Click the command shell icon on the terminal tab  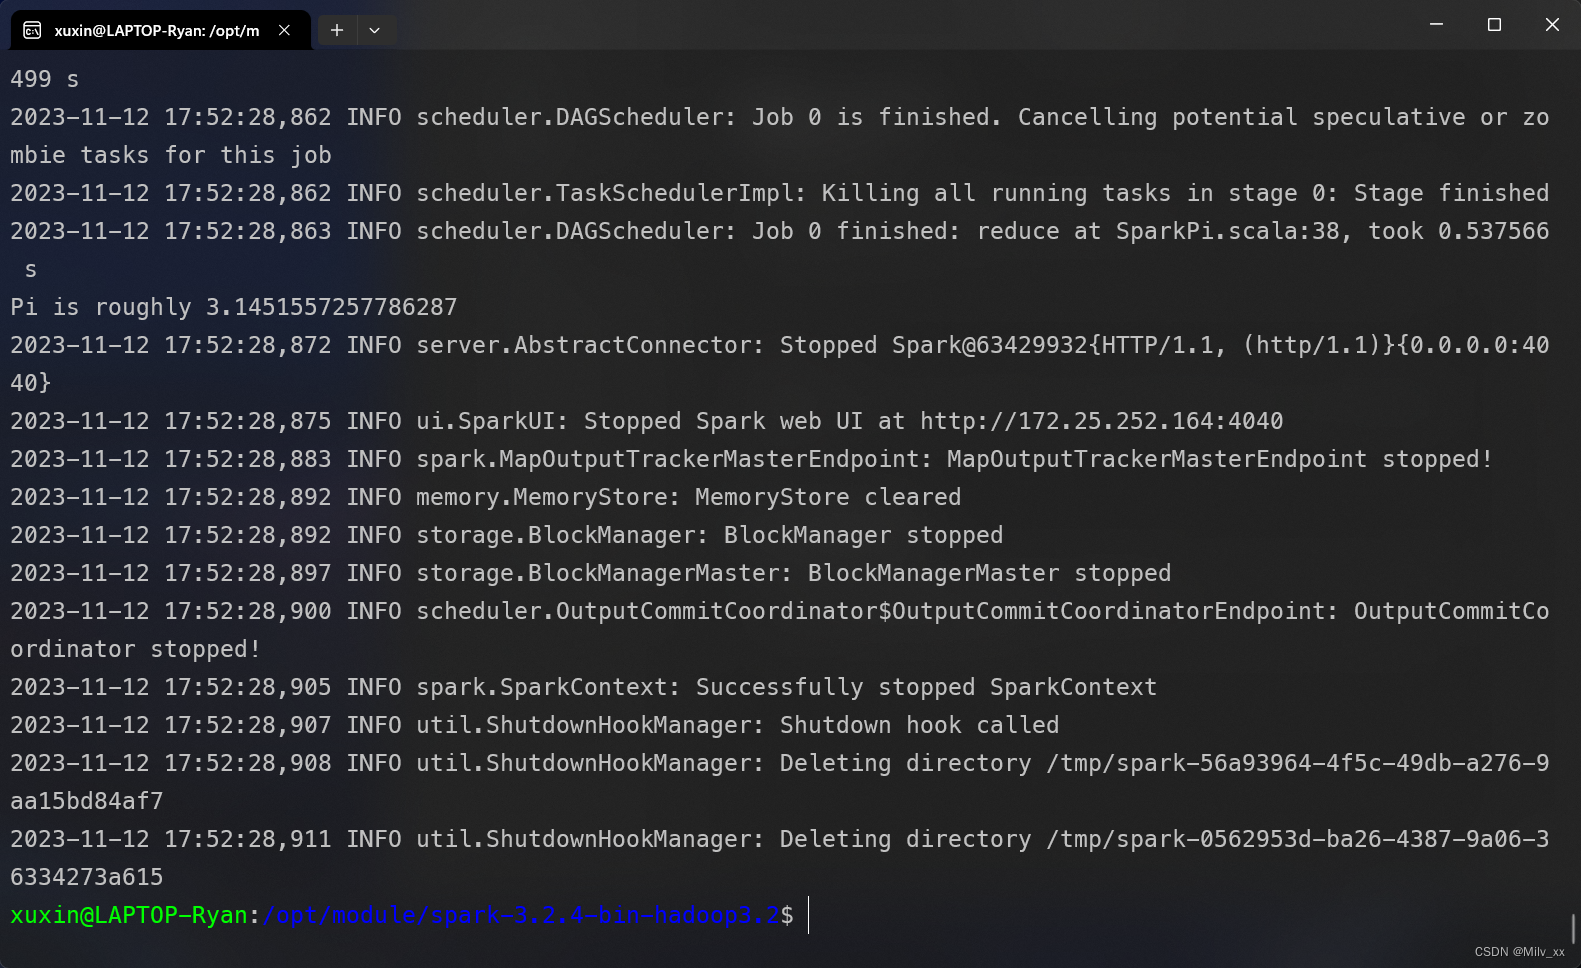click(x=30, y=30)
